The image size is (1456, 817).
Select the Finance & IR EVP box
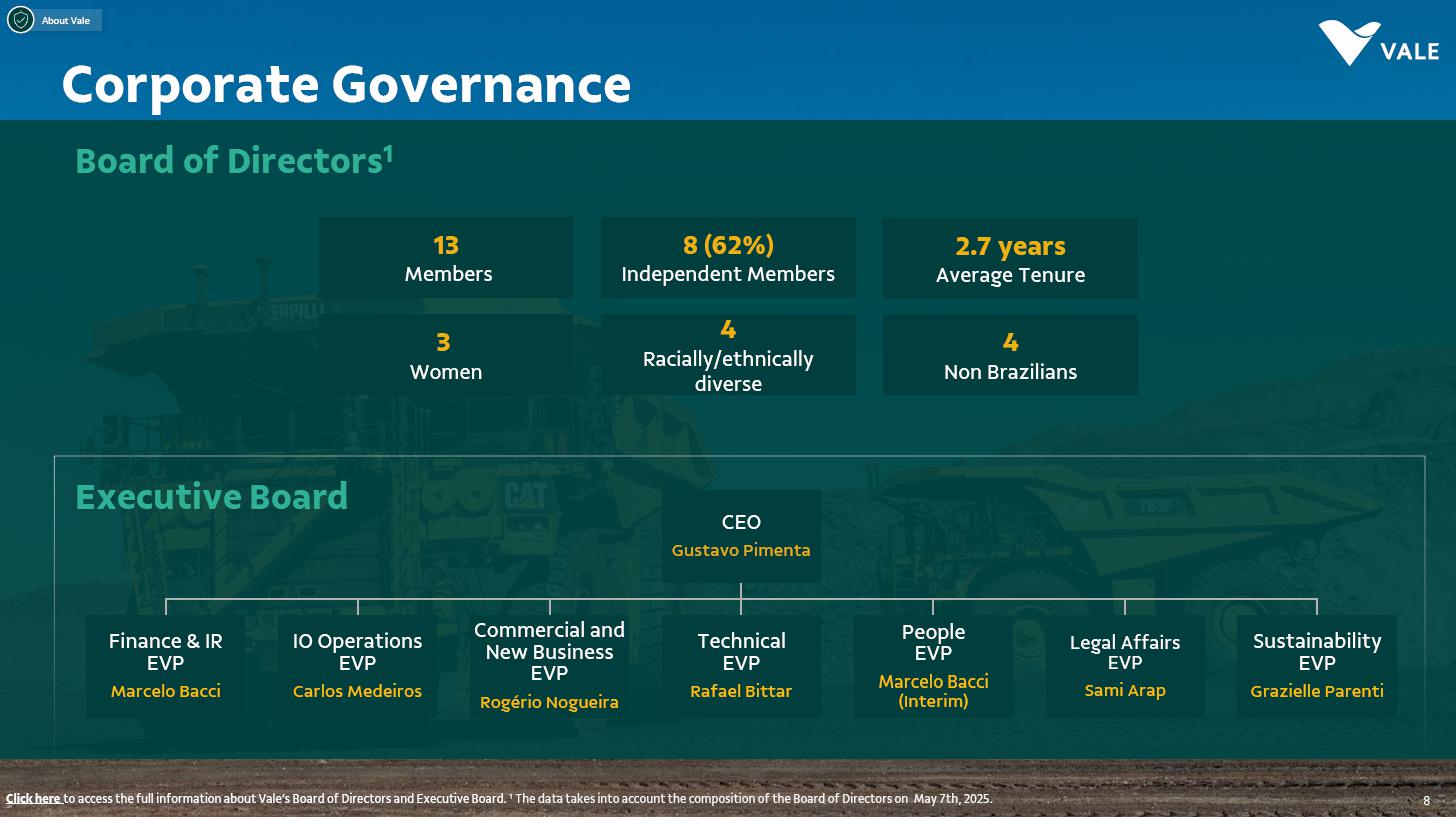coord(166,665)
